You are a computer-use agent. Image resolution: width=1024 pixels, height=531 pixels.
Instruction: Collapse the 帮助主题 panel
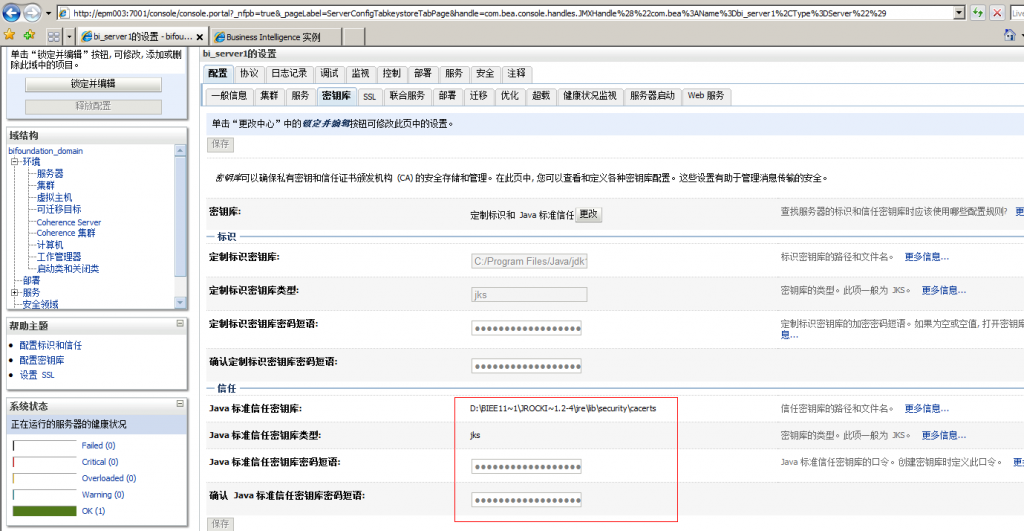pyautogui.click(x=180, y=323)
